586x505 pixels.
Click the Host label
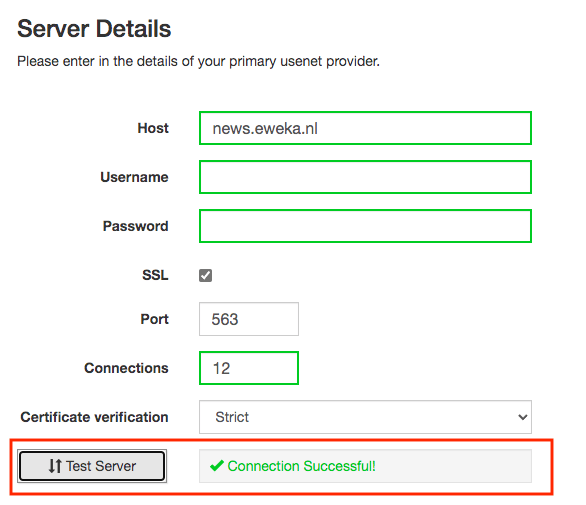point(153,128)
